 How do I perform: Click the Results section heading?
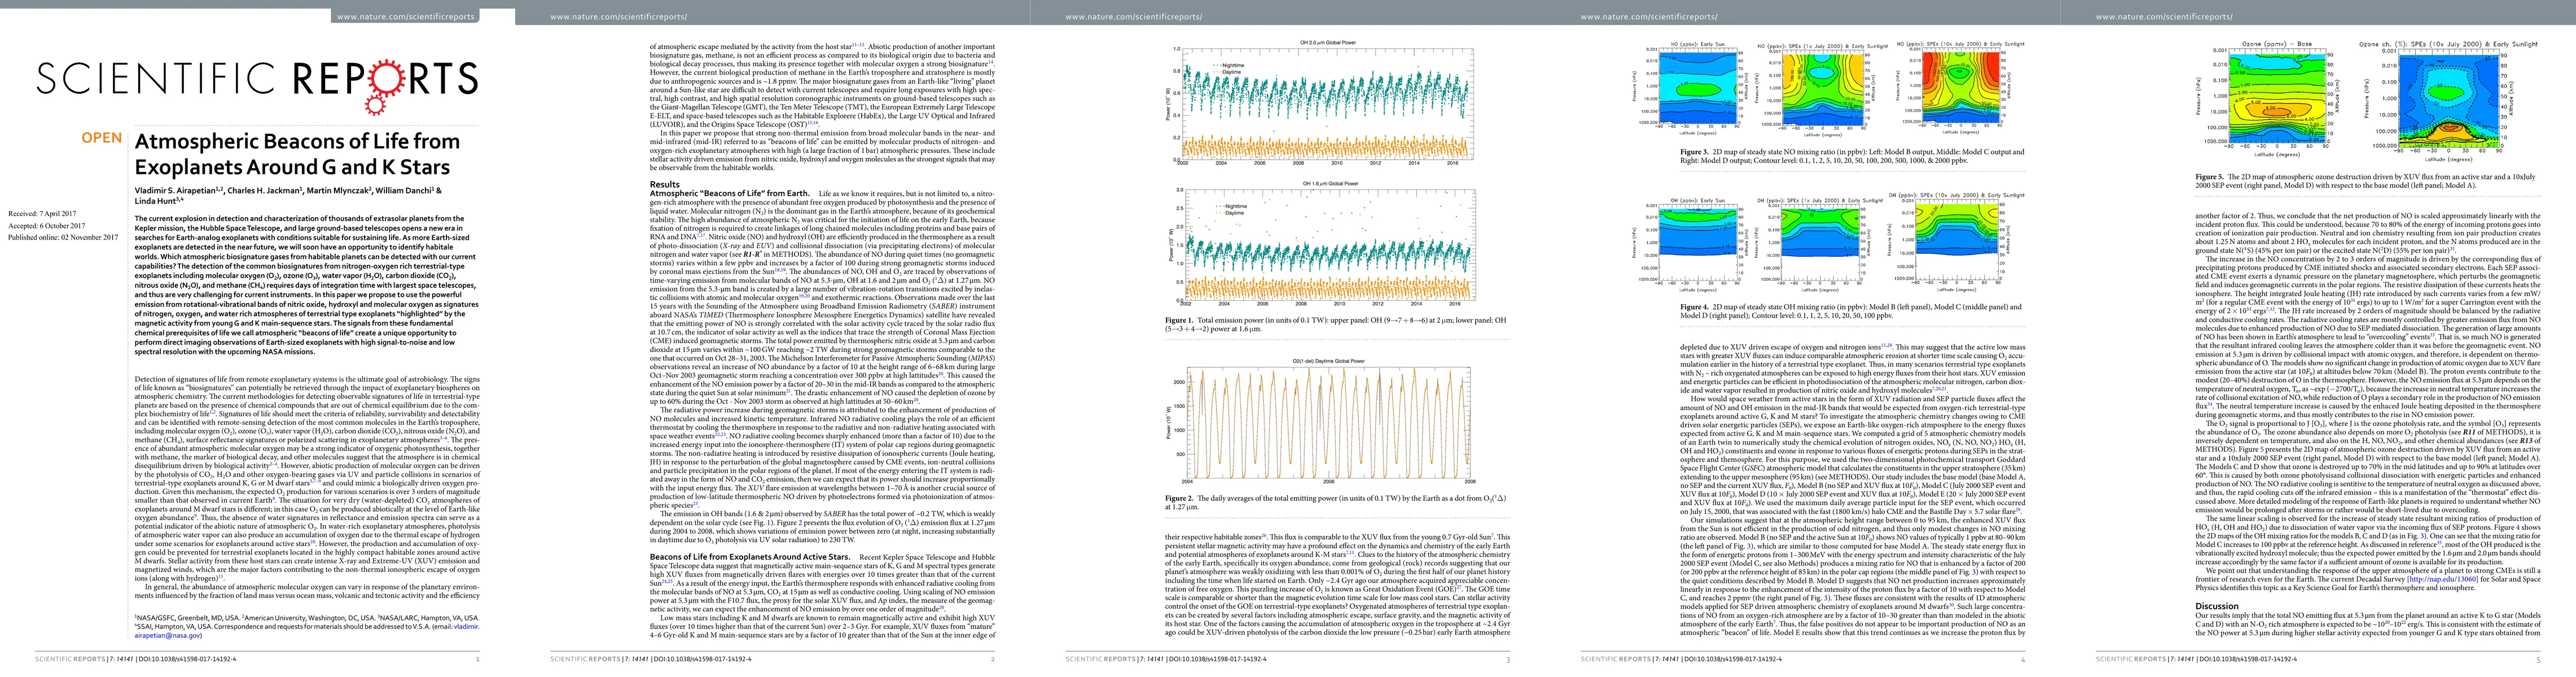pyautogui.click(x=665, y=184)
